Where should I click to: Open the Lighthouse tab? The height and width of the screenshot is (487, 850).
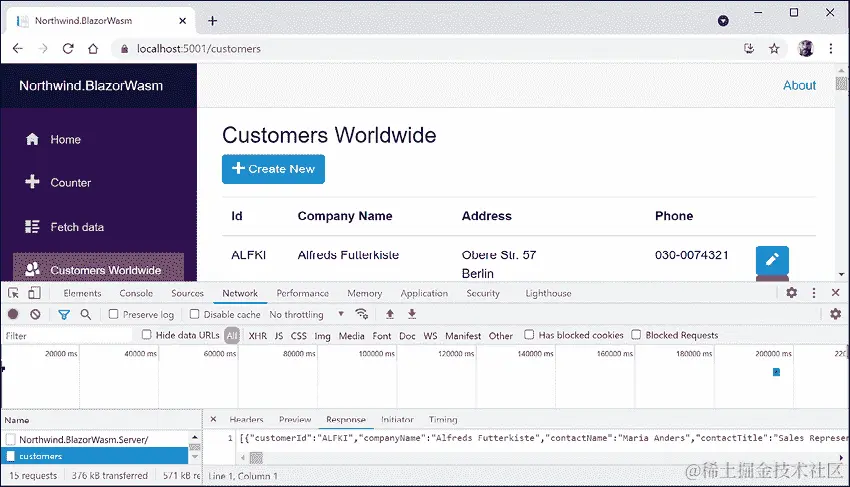548,293
